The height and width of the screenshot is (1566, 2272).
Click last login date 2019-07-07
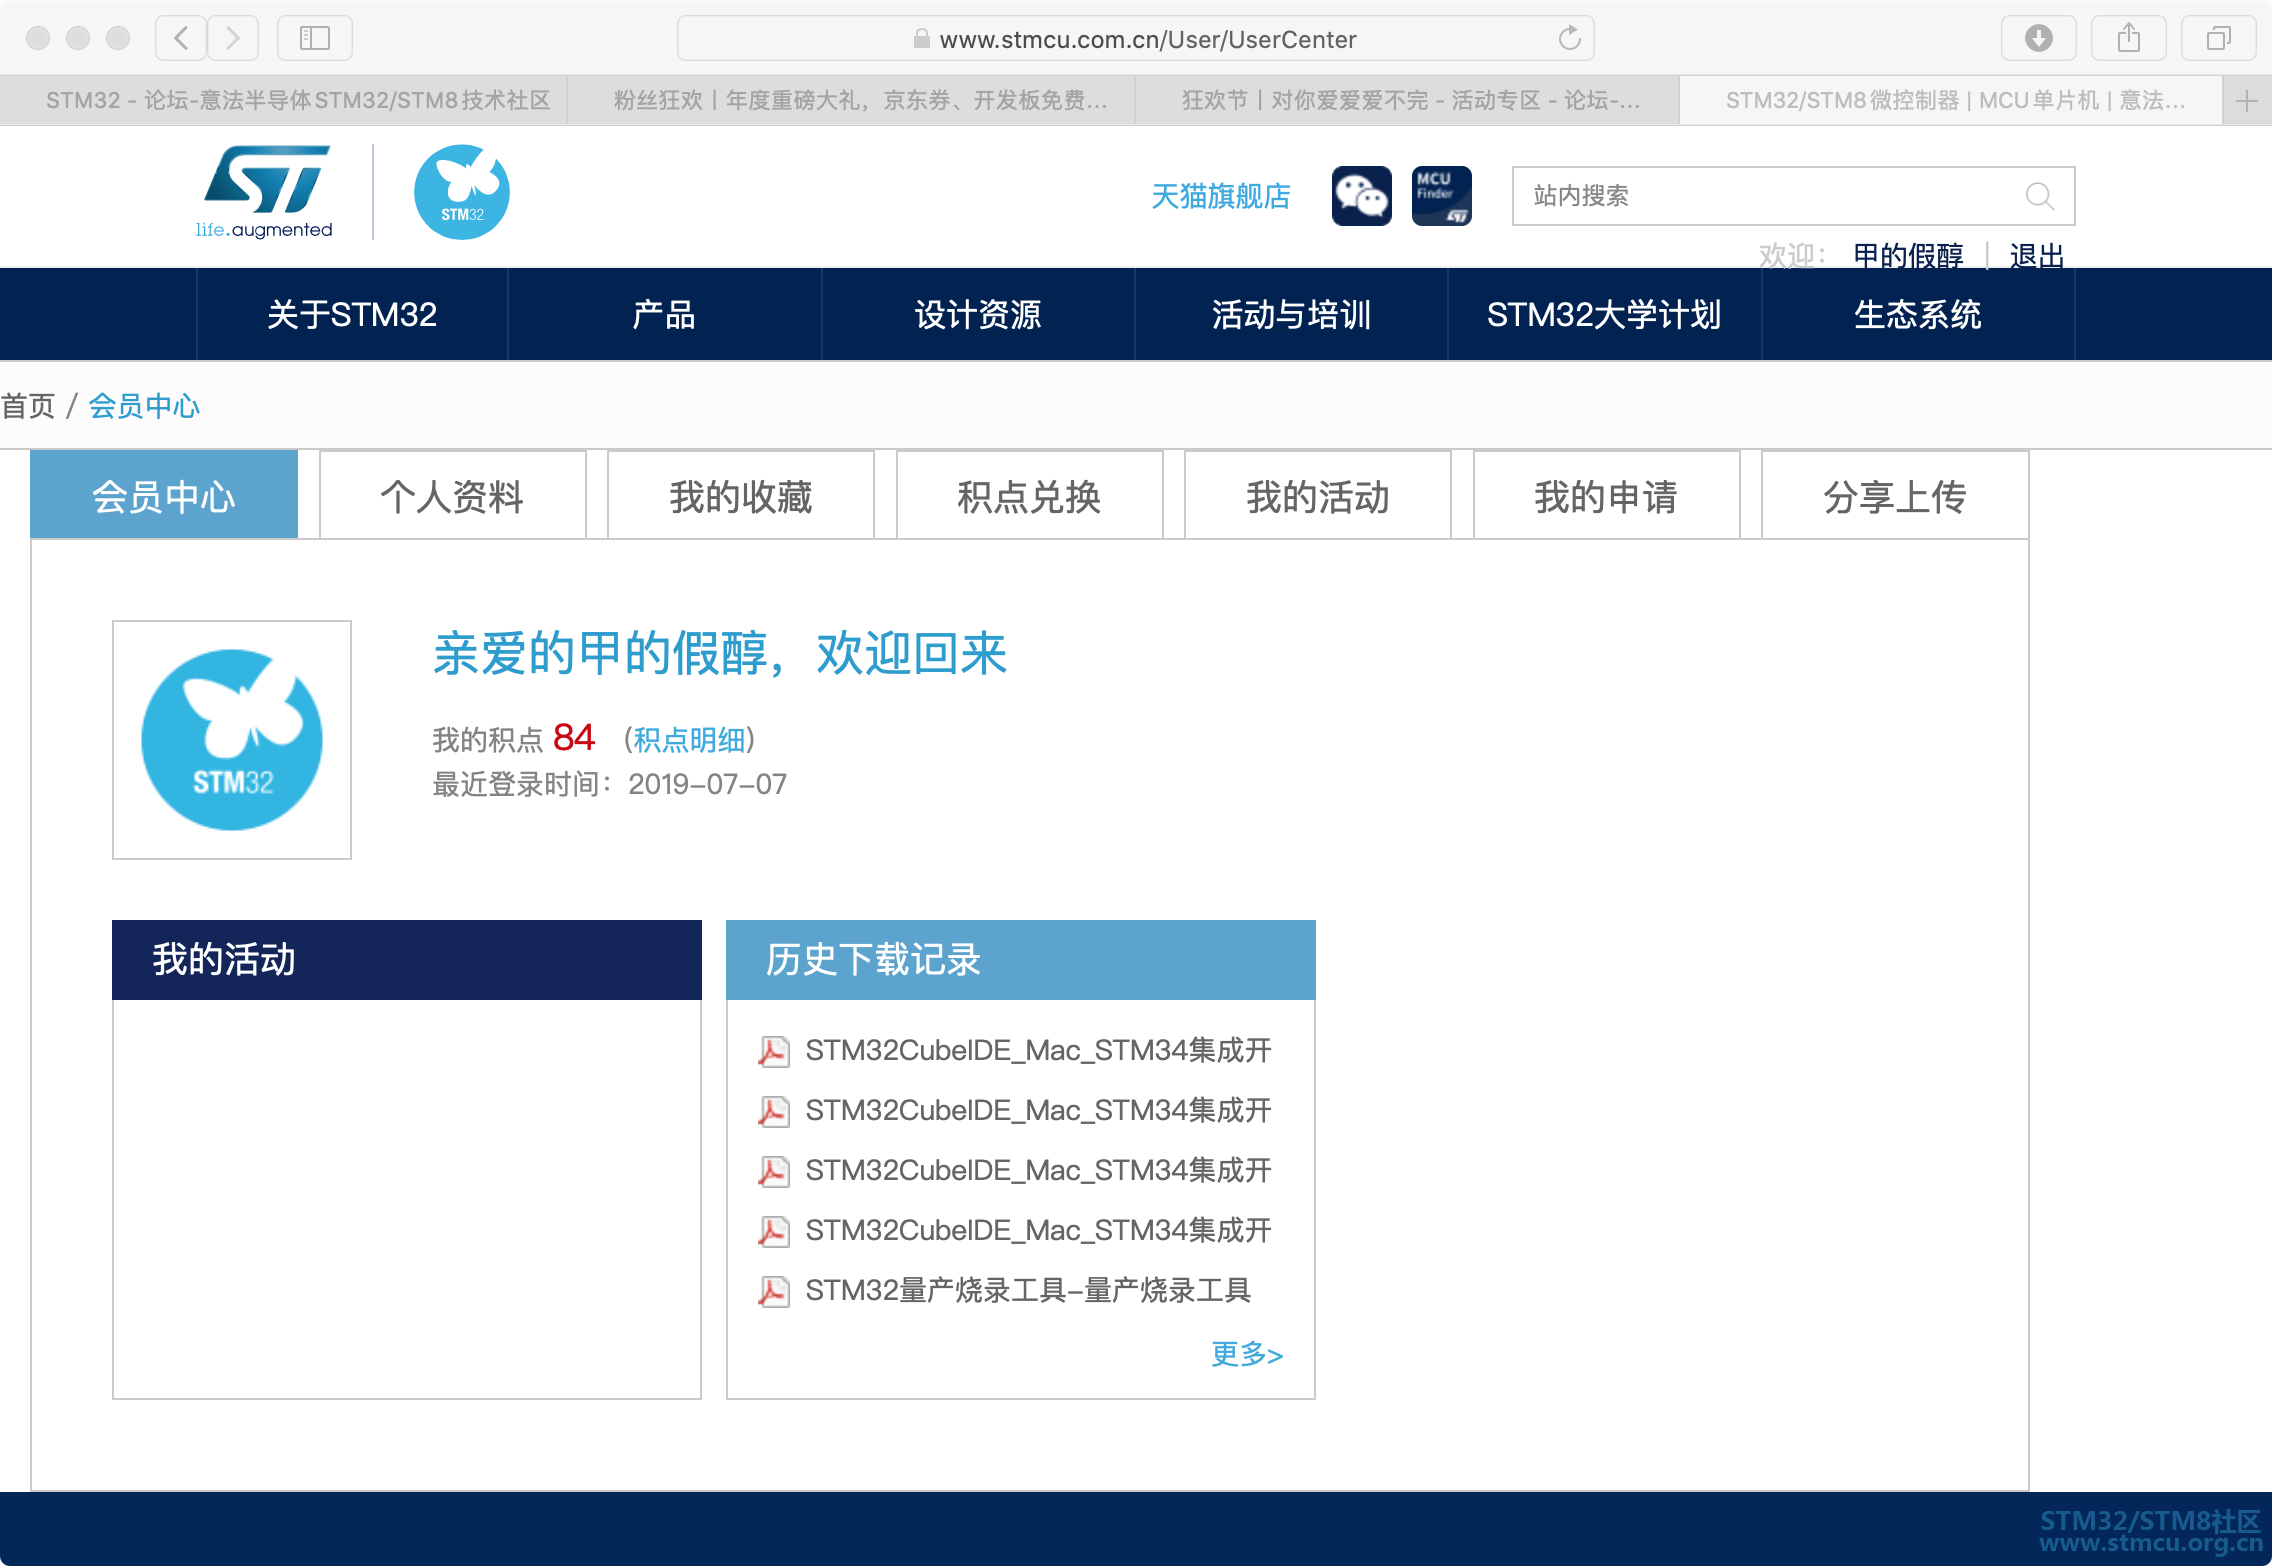tap(708, 784)
